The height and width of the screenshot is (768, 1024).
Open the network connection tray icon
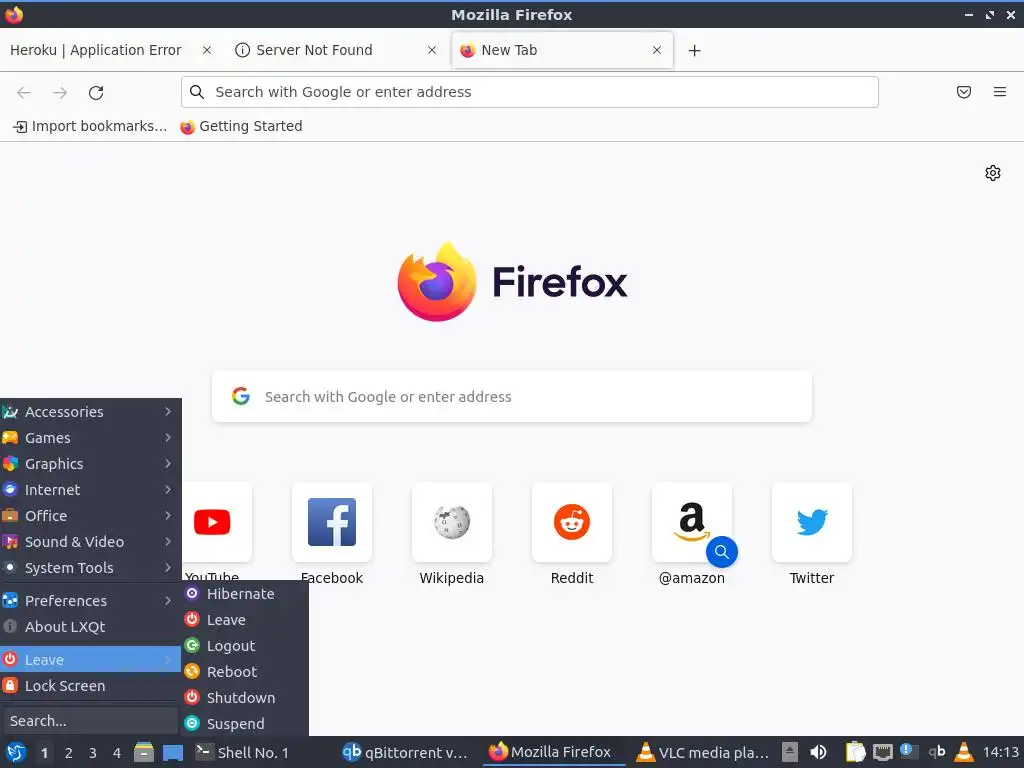[x=883, y=752]
